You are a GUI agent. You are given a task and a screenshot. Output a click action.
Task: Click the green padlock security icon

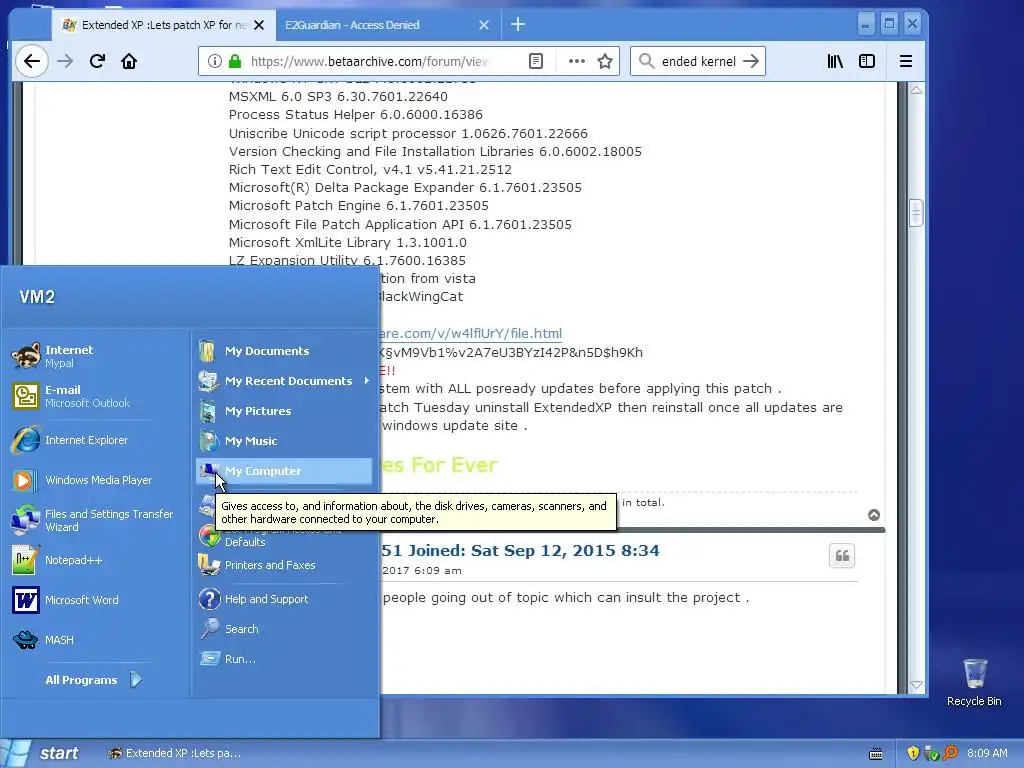[235, 61]
